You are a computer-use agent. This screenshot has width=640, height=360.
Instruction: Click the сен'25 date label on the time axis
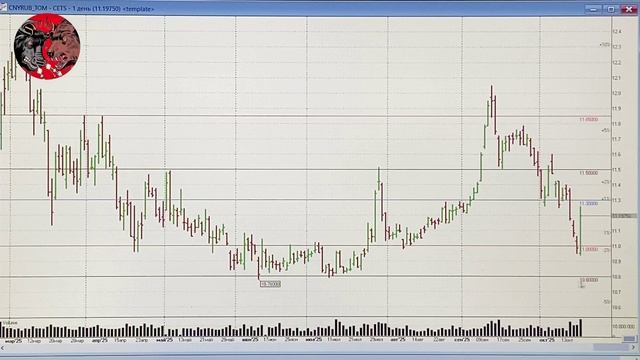[x=461, y=340]
